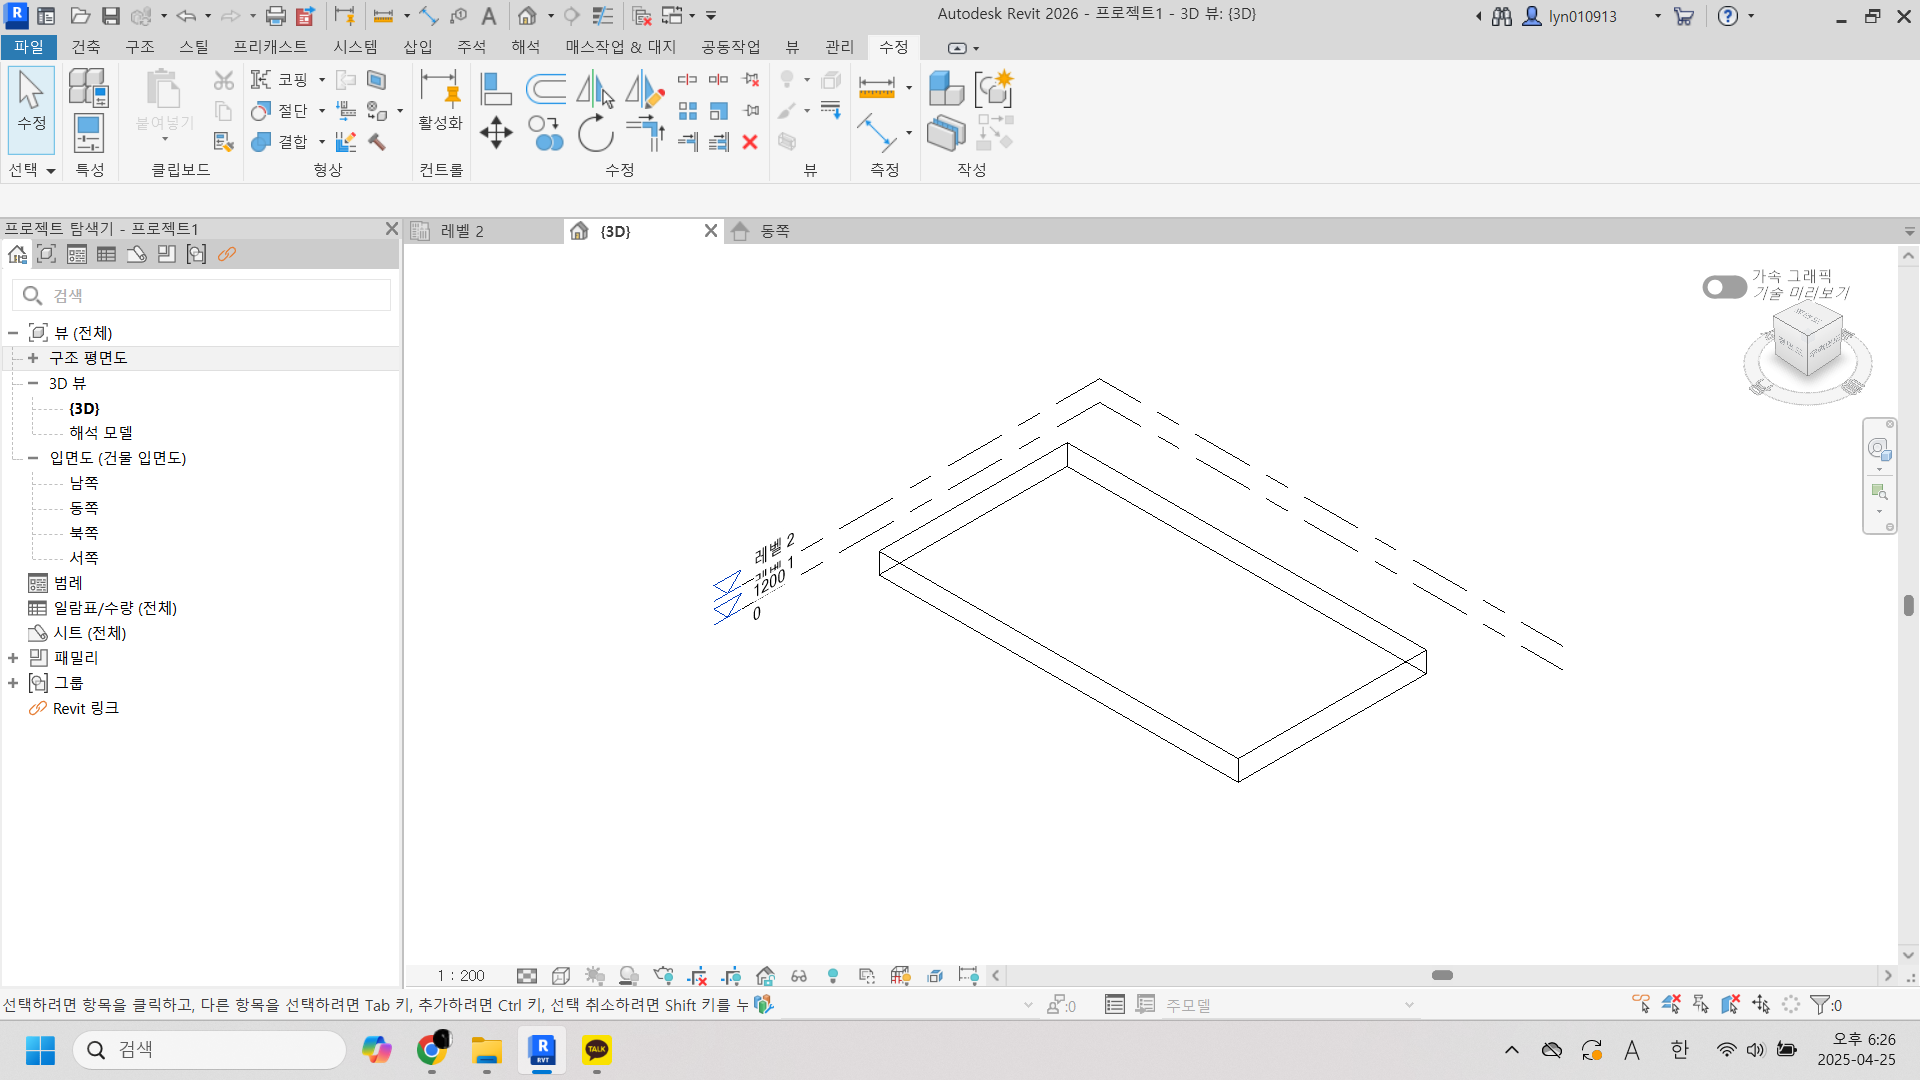Click the Offset tool icon
The height and width of the screenshot is (1080, 1920).
(x=546, y=89)
